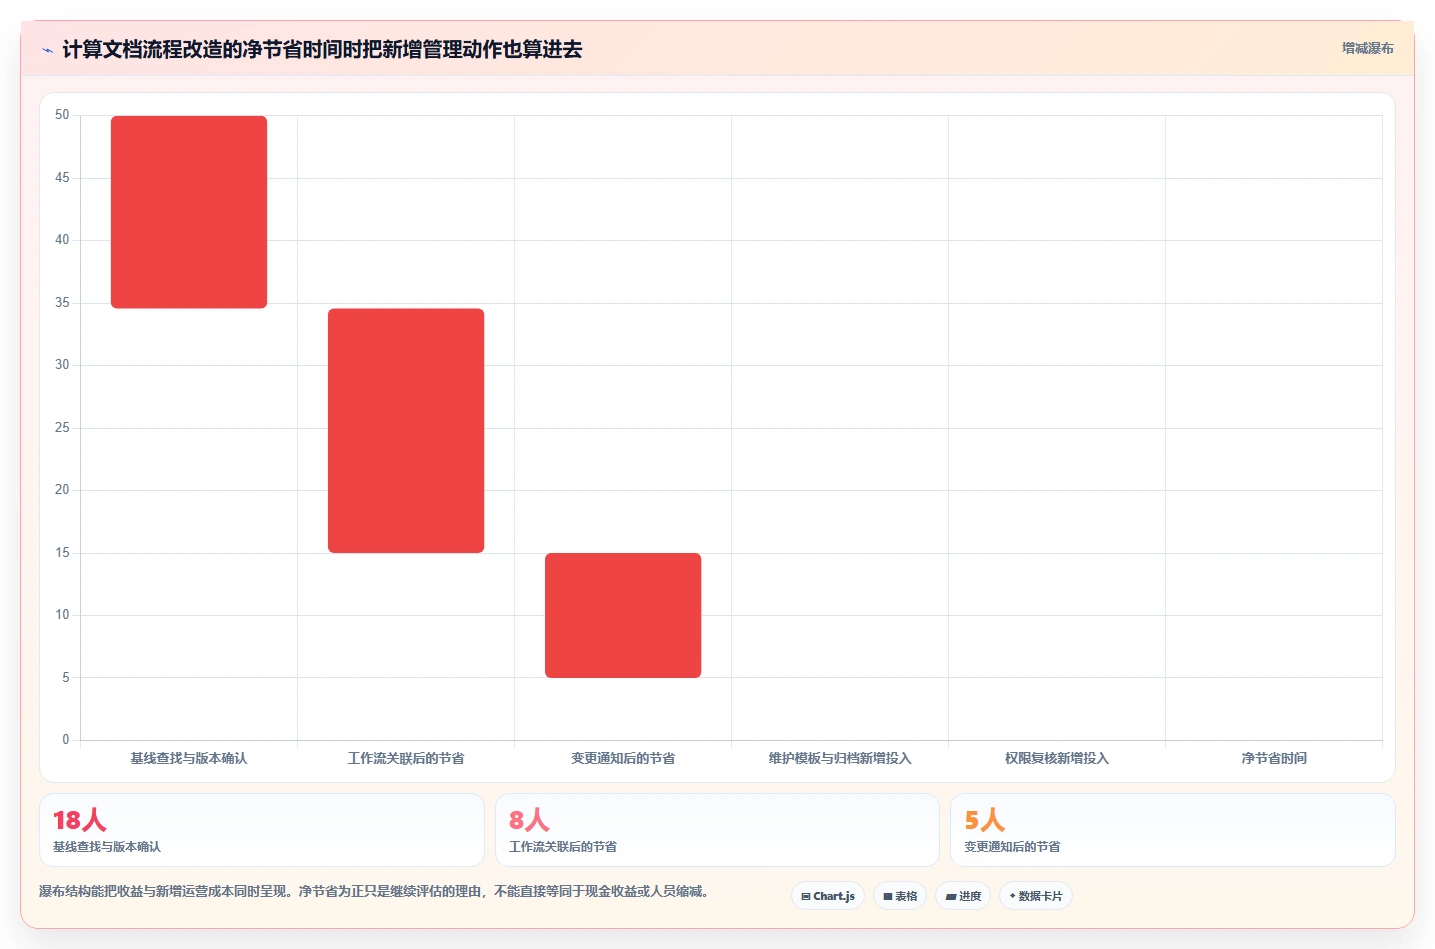Click the y-axis value 10

click(x=62, y=615)
